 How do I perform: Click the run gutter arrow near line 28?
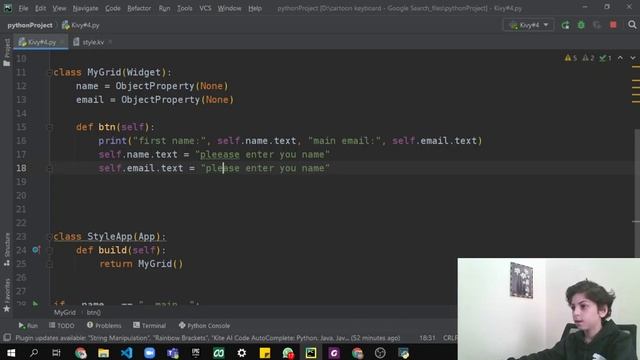pyautogui.click(x=36, y=304)
